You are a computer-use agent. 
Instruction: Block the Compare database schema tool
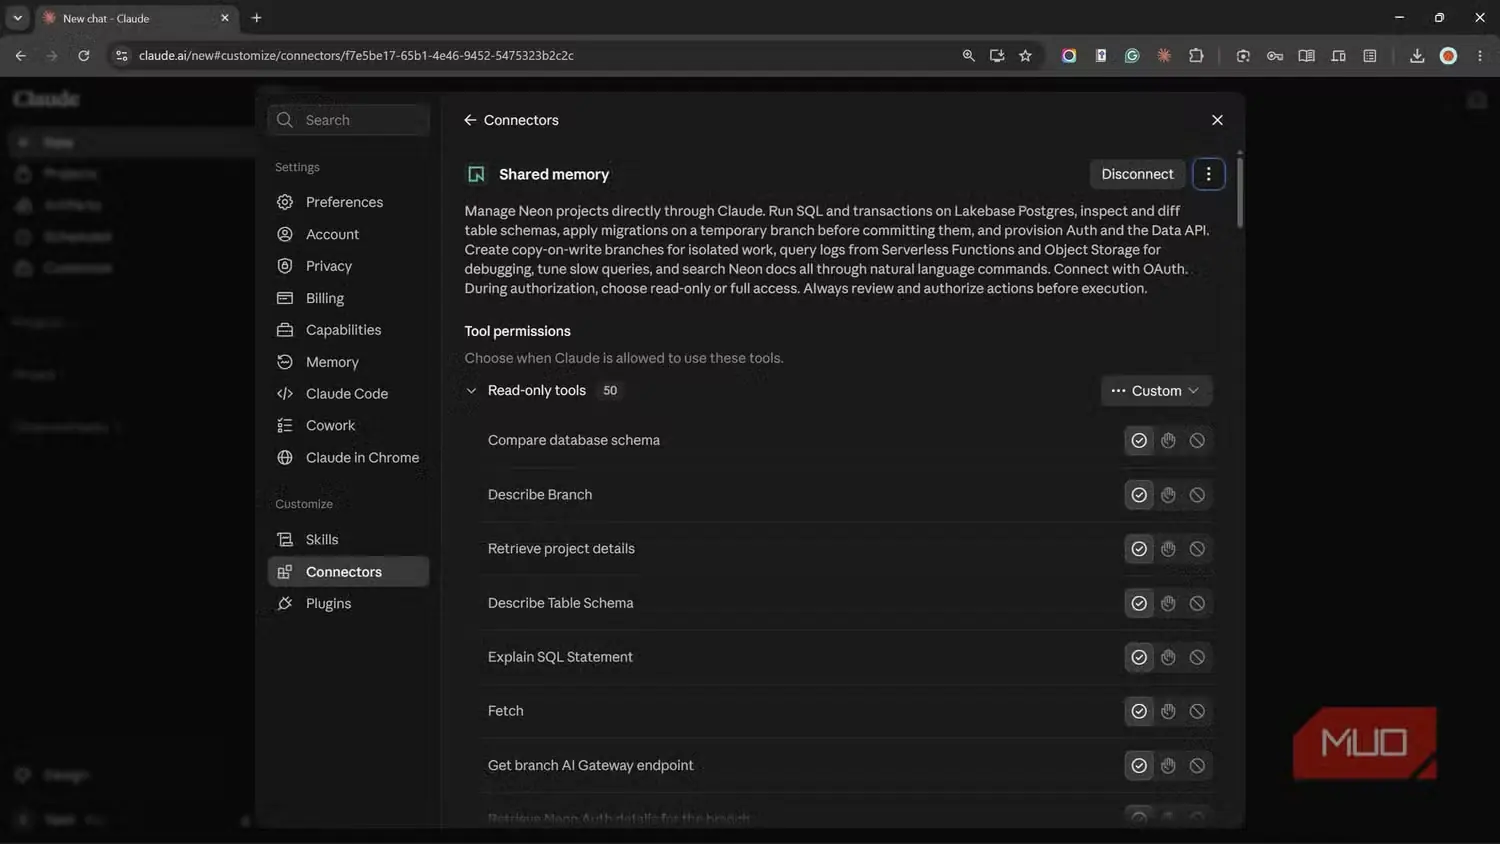(x=1197, y=440)
